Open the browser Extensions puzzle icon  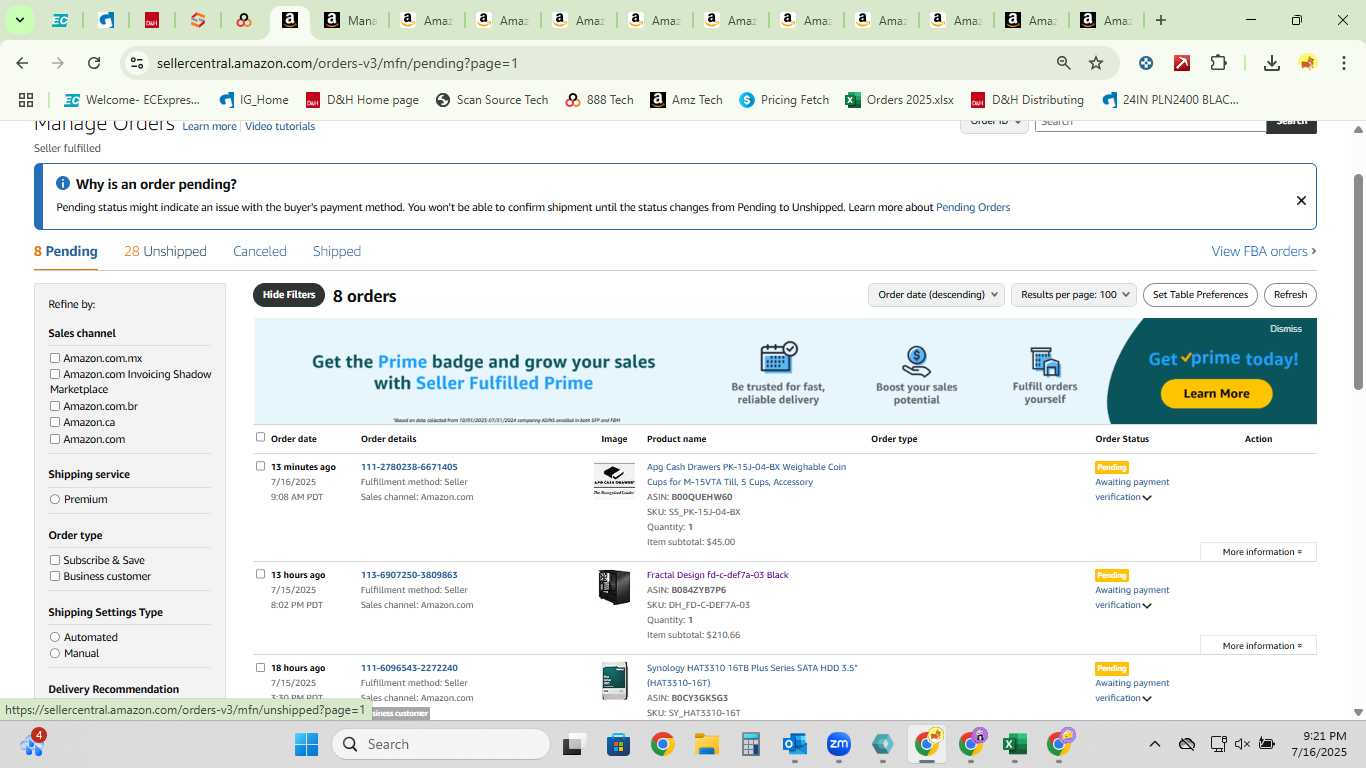(x=1218, y=63)
